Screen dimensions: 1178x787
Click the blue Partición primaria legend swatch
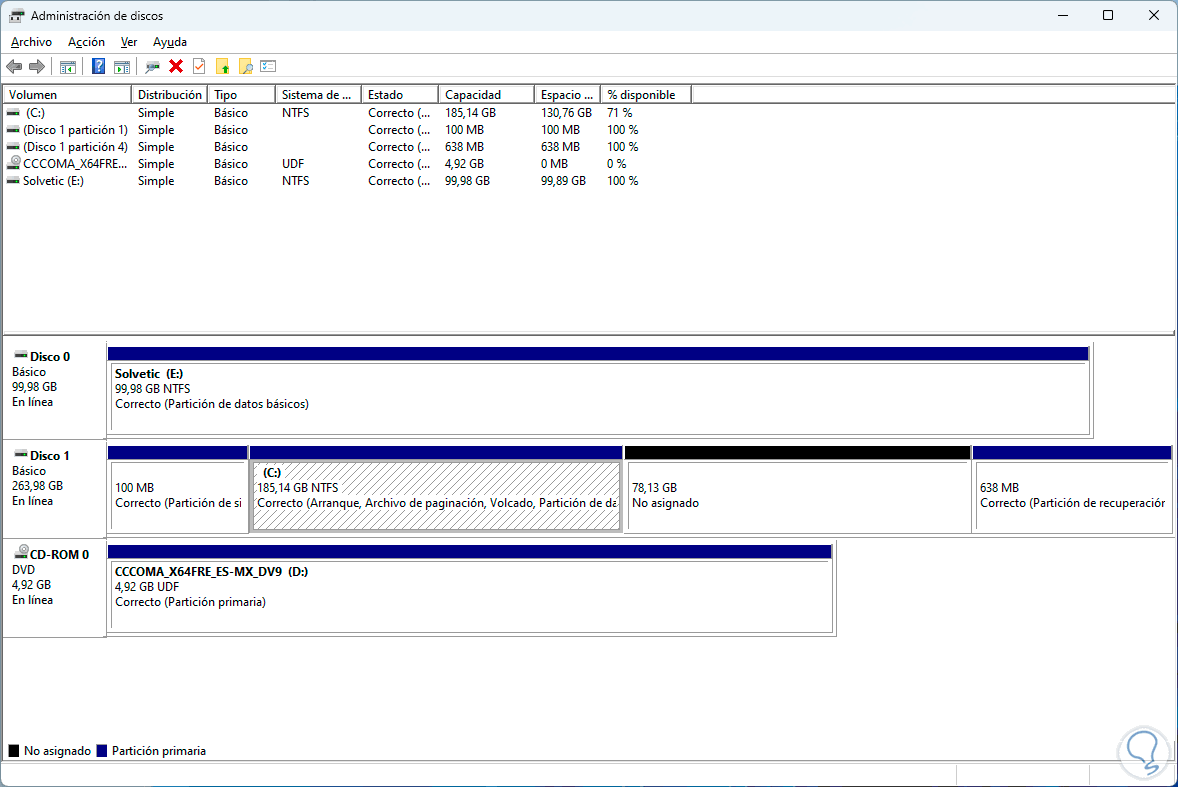click(x=102, y=751)
